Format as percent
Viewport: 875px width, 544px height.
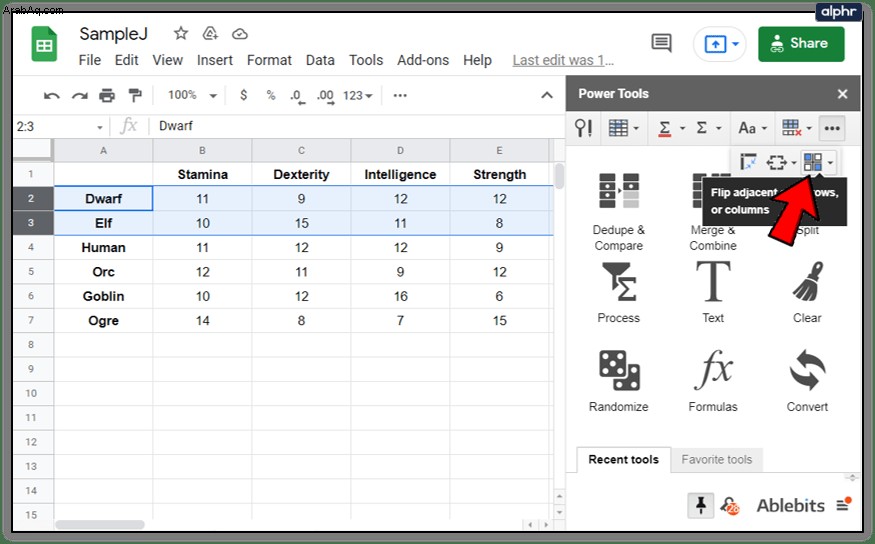[x=271, y=95]
